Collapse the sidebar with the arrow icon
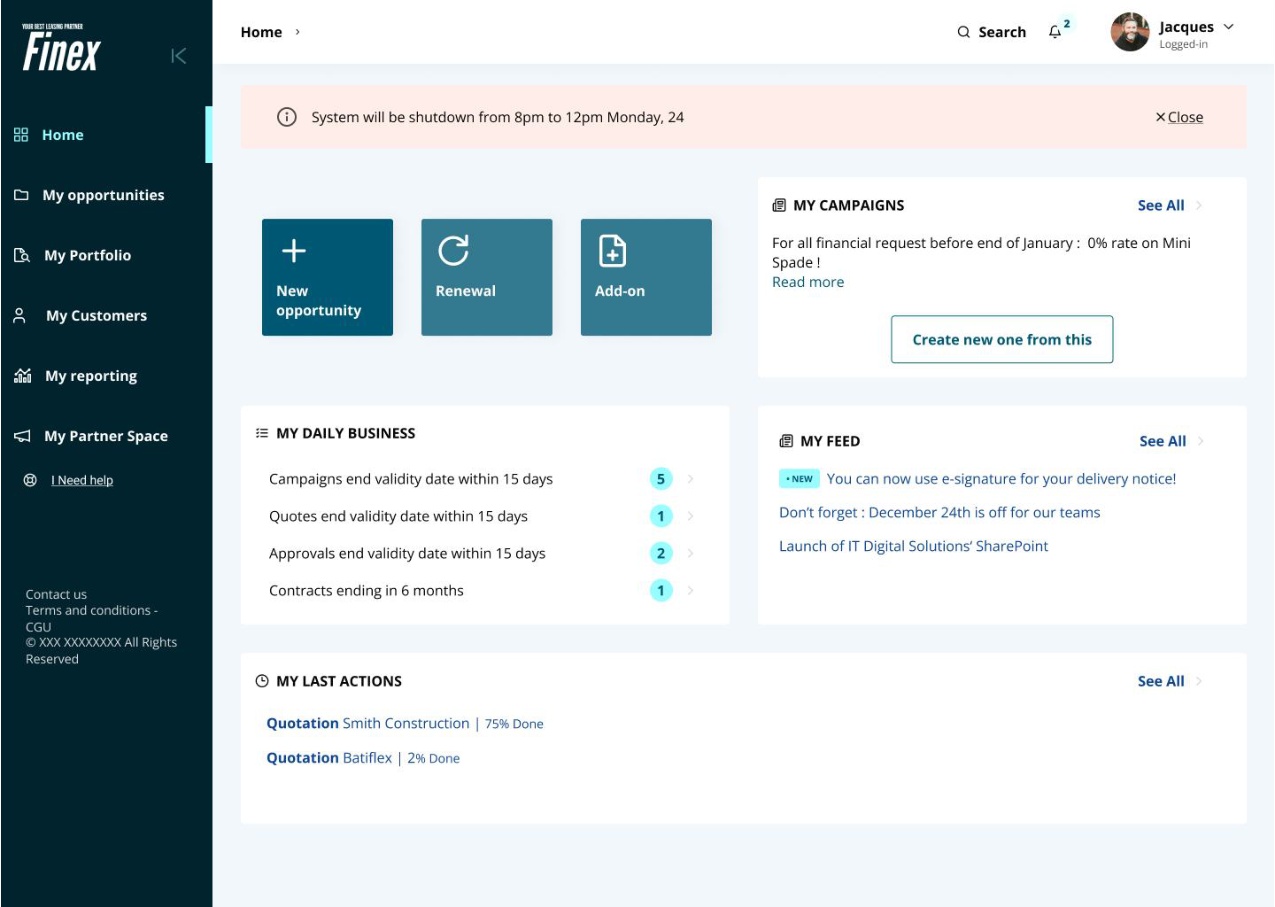This screenshot has height=907, width=1275. coord(178,56)
